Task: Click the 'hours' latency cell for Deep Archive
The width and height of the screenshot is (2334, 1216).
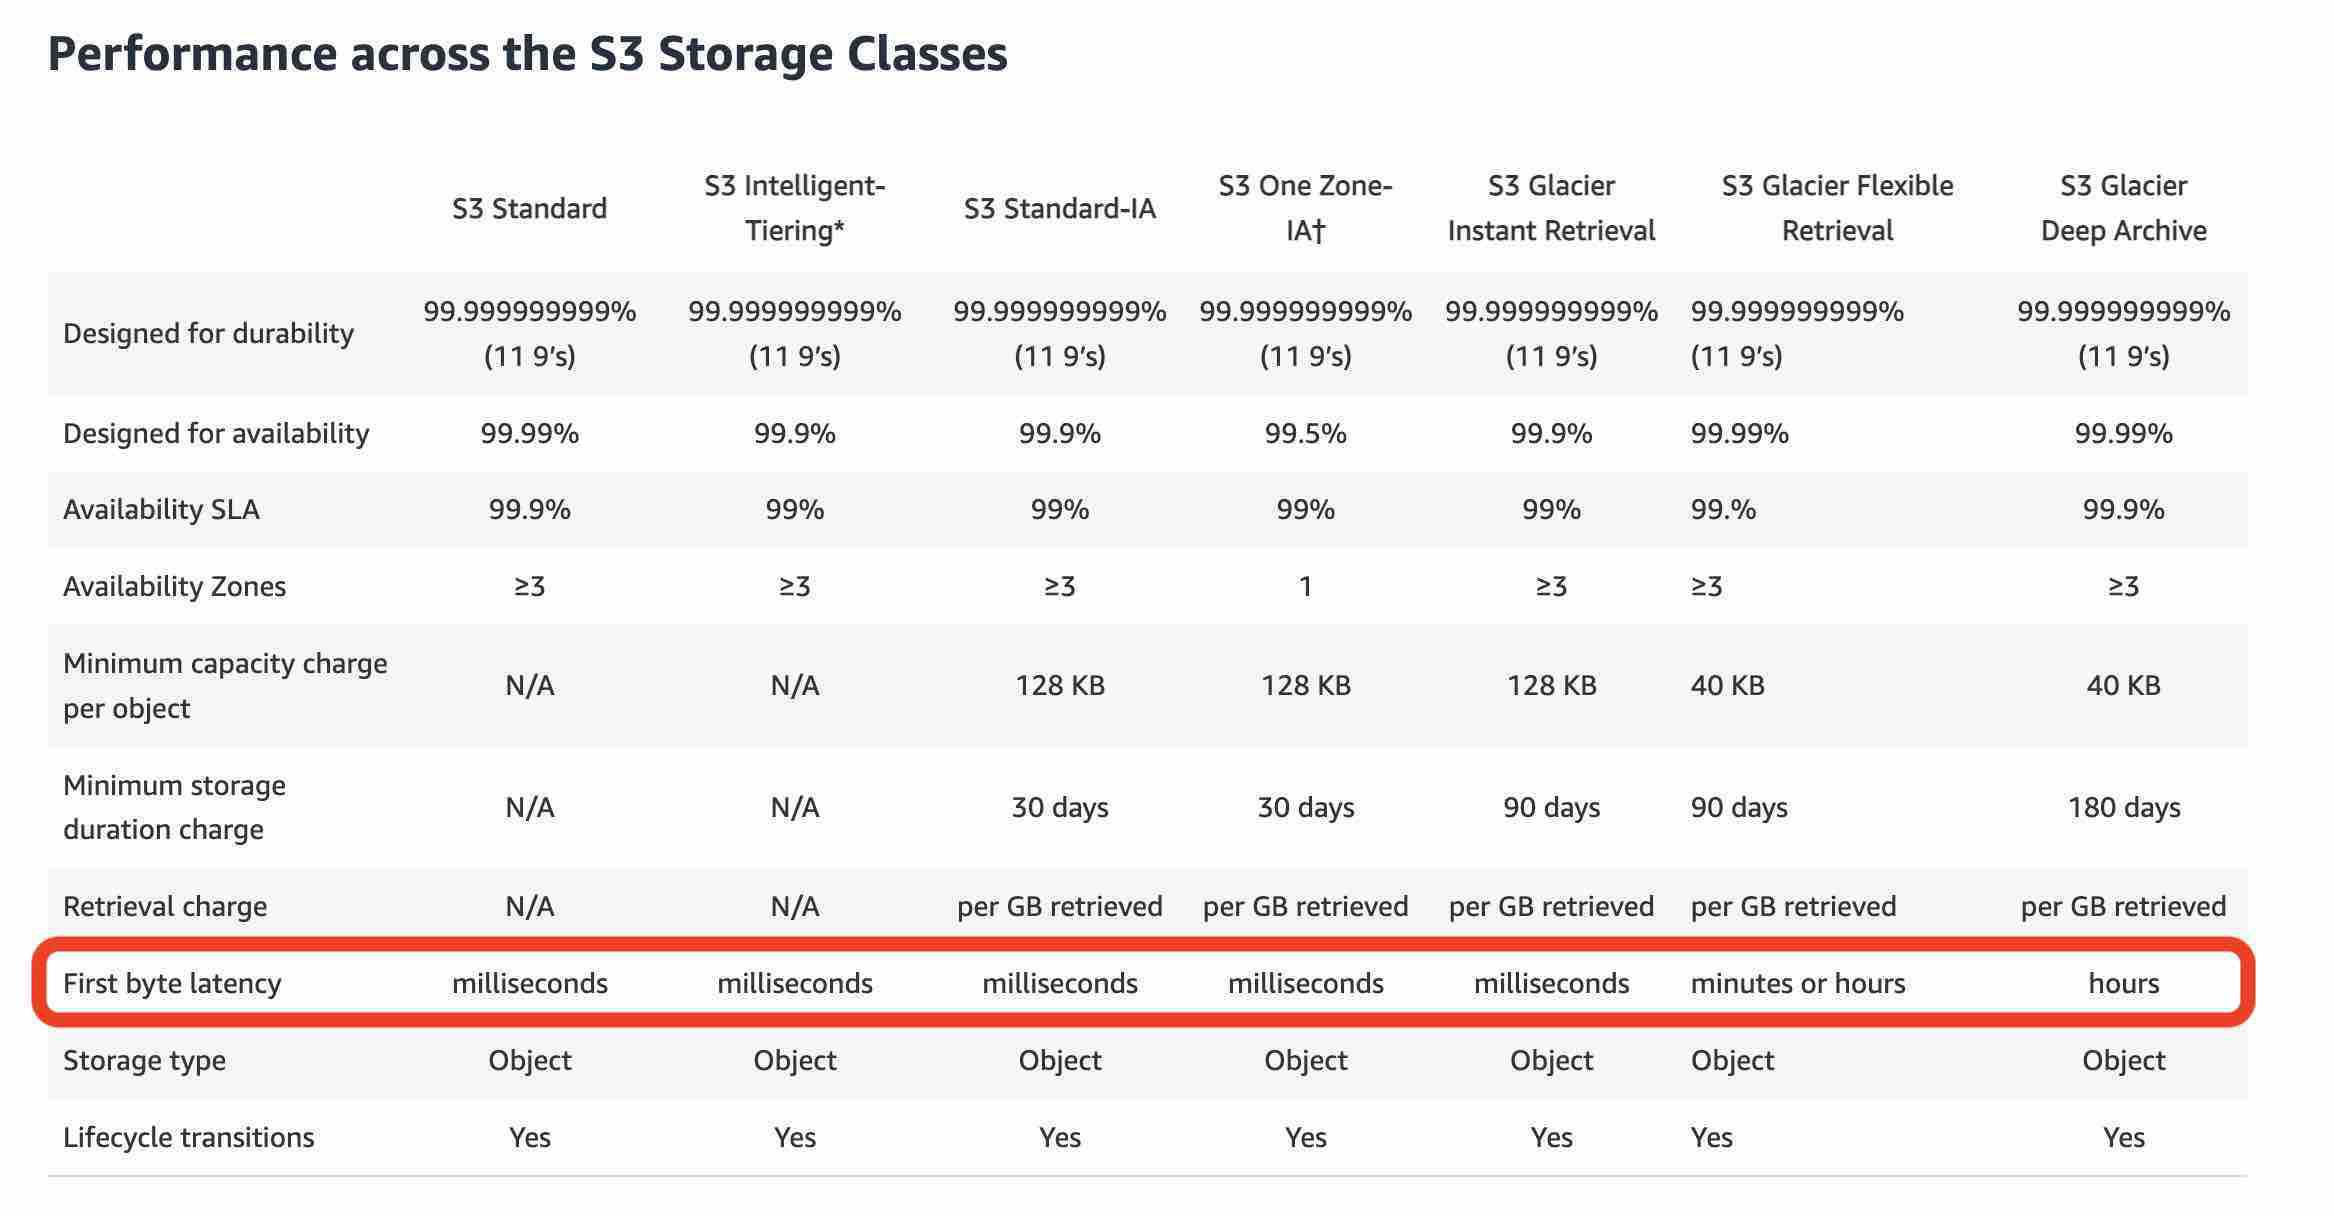Action: click(2123, 983)
